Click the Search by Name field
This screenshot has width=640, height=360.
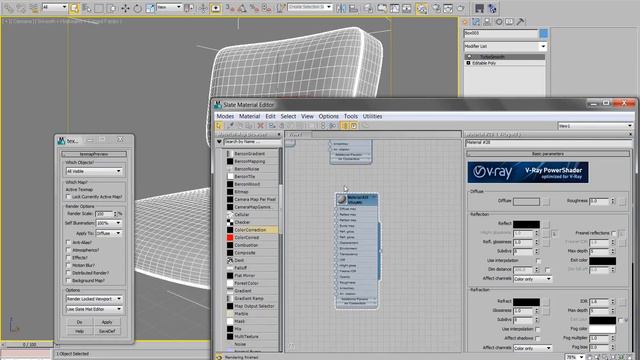coord(252,142)
